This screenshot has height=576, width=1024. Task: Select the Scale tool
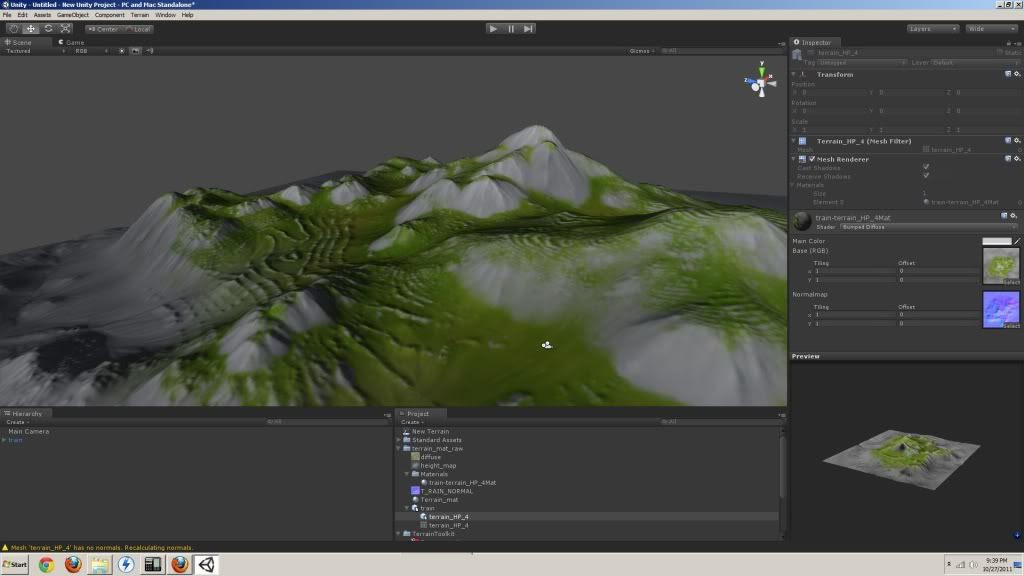click(x=65, y=29)
